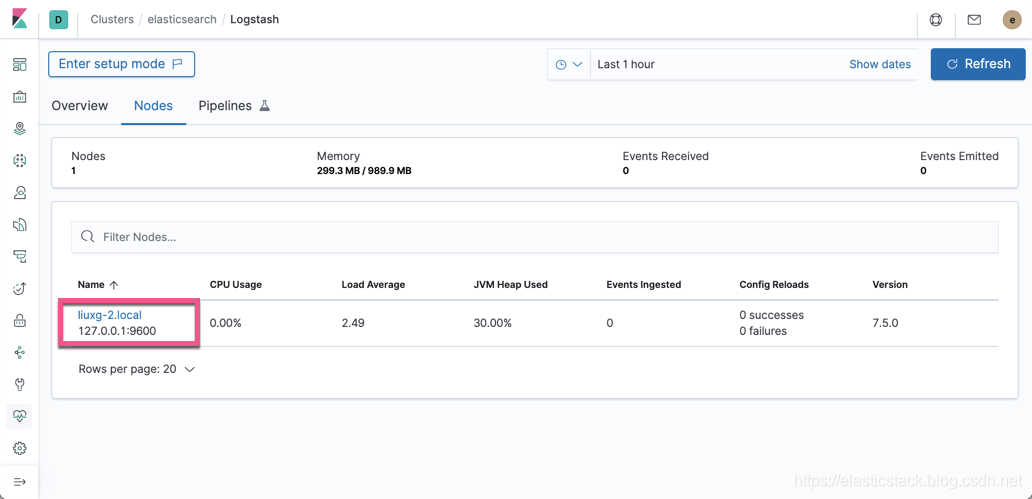Image resolution: width=1032 pixels, height=499 pixels.
Task: Open Uptime from the sidebar
Action: 20,288
